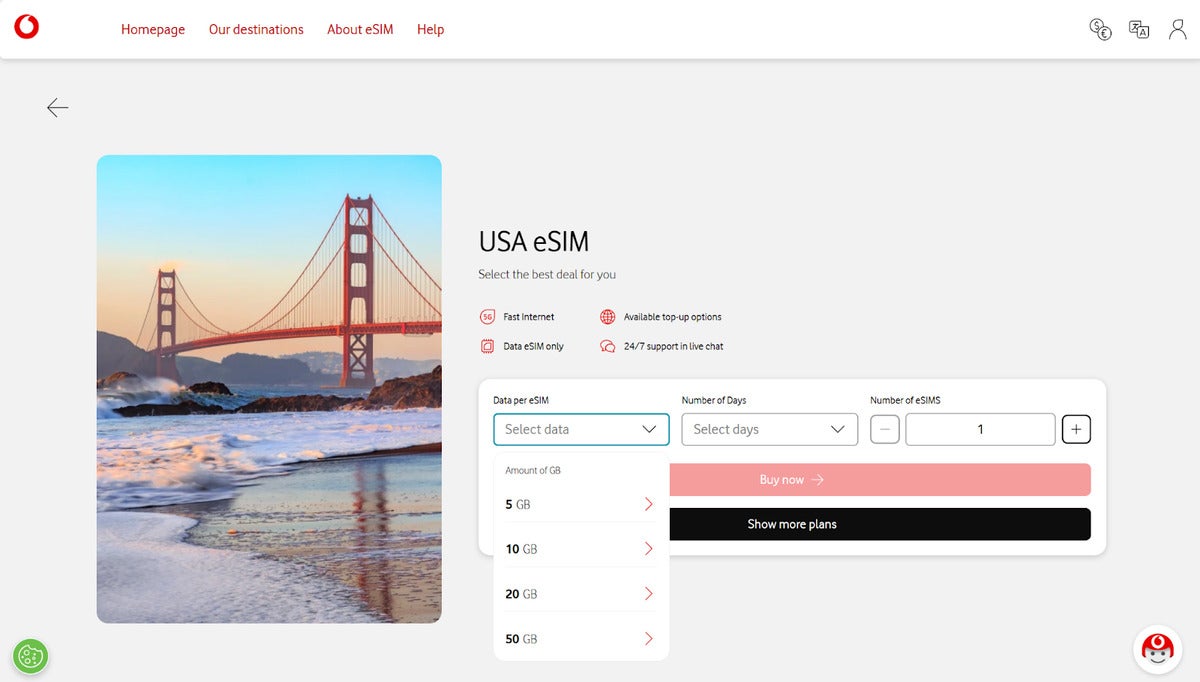Click the green accessibility widget
Image resolution: width=1200 pixels, height=682 pixels.
pos(30,656)
